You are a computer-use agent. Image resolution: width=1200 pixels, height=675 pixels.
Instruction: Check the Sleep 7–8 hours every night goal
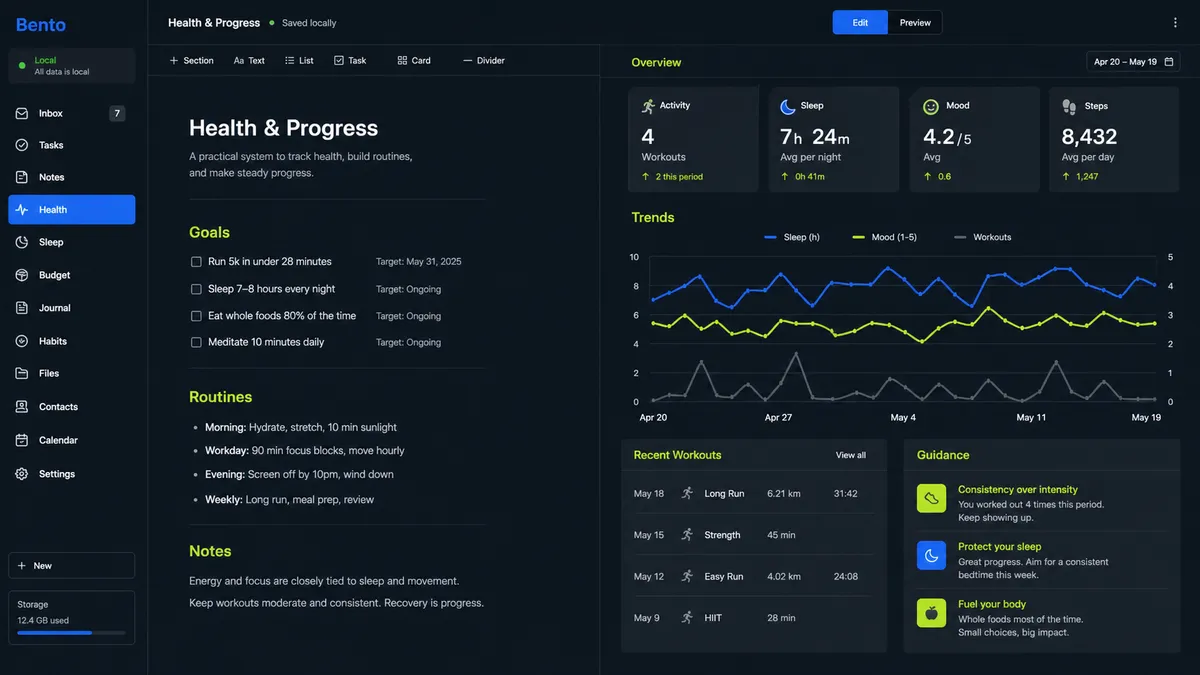click(x=196, y=289)
